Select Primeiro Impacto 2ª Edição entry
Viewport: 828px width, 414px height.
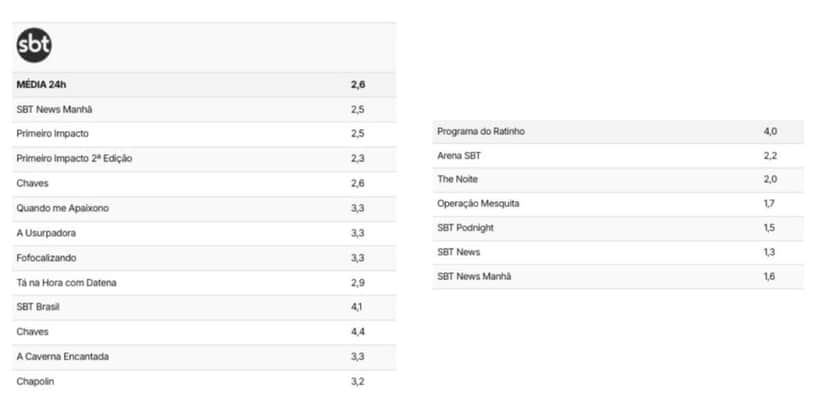[204, 159]
